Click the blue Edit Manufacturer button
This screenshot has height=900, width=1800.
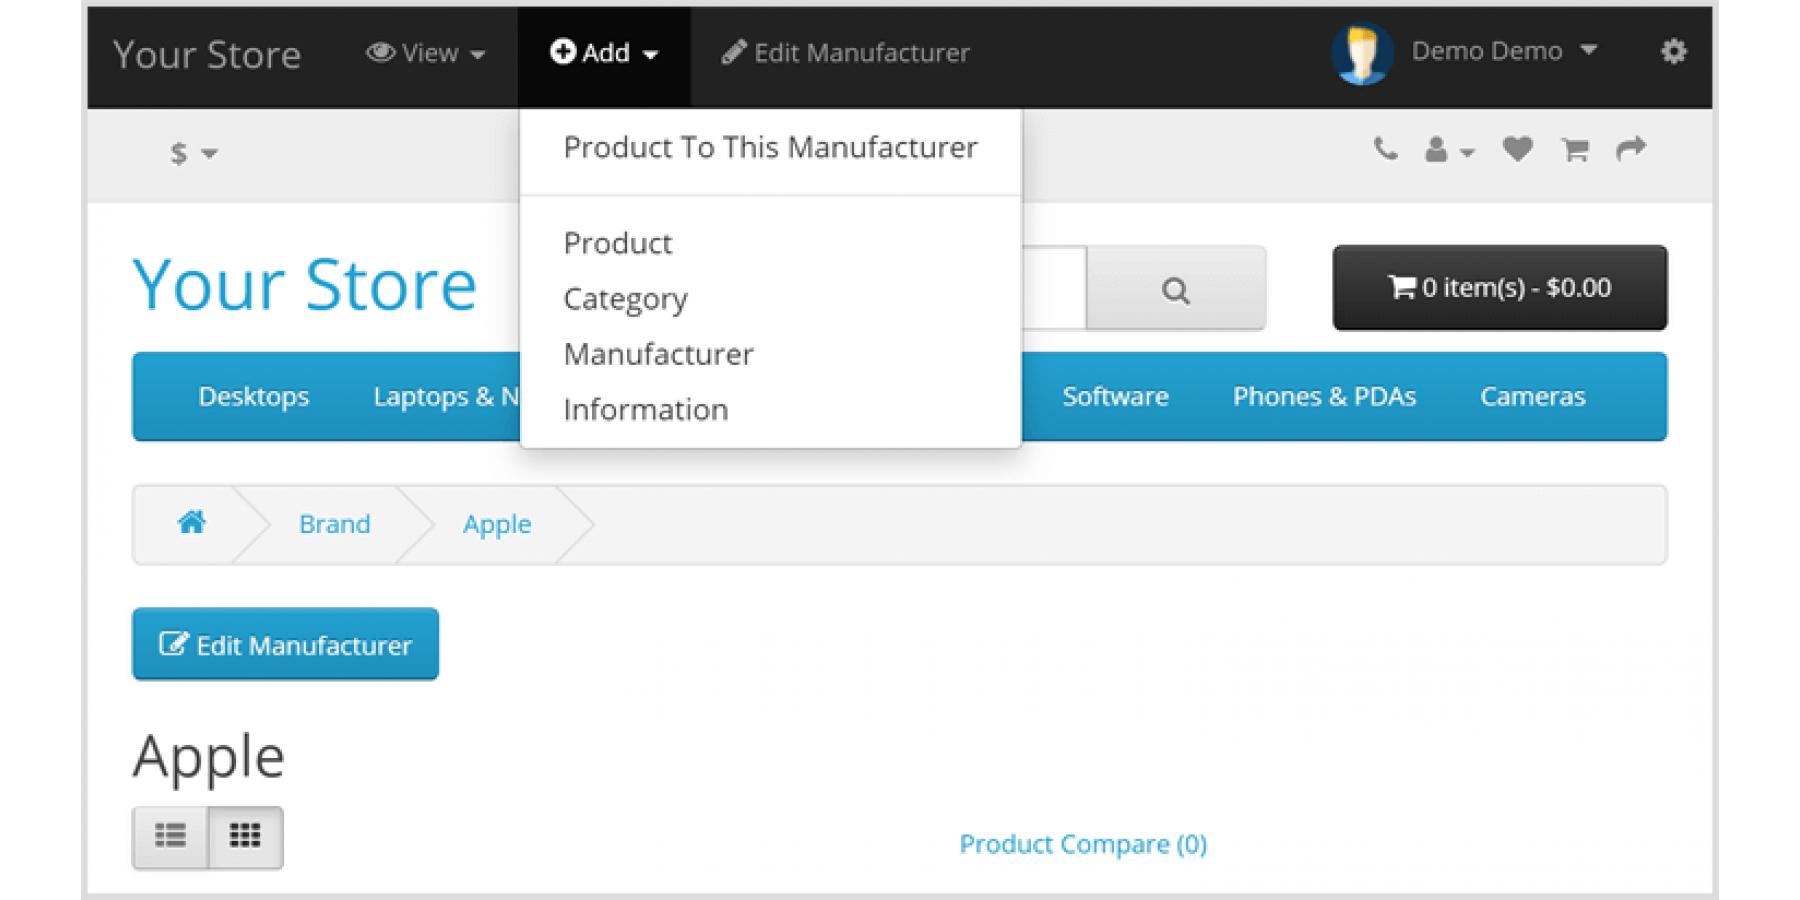[x=285, y=644]
